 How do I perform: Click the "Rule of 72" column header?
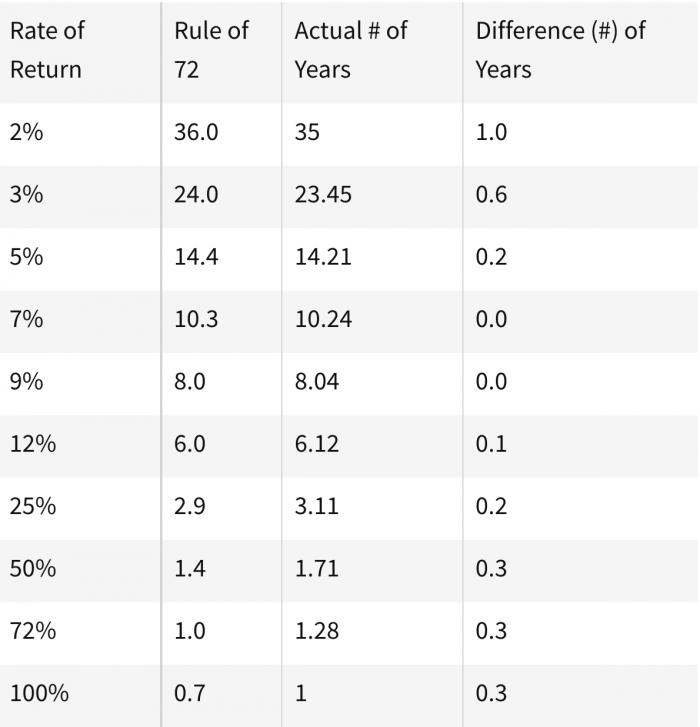pos(211,50)
